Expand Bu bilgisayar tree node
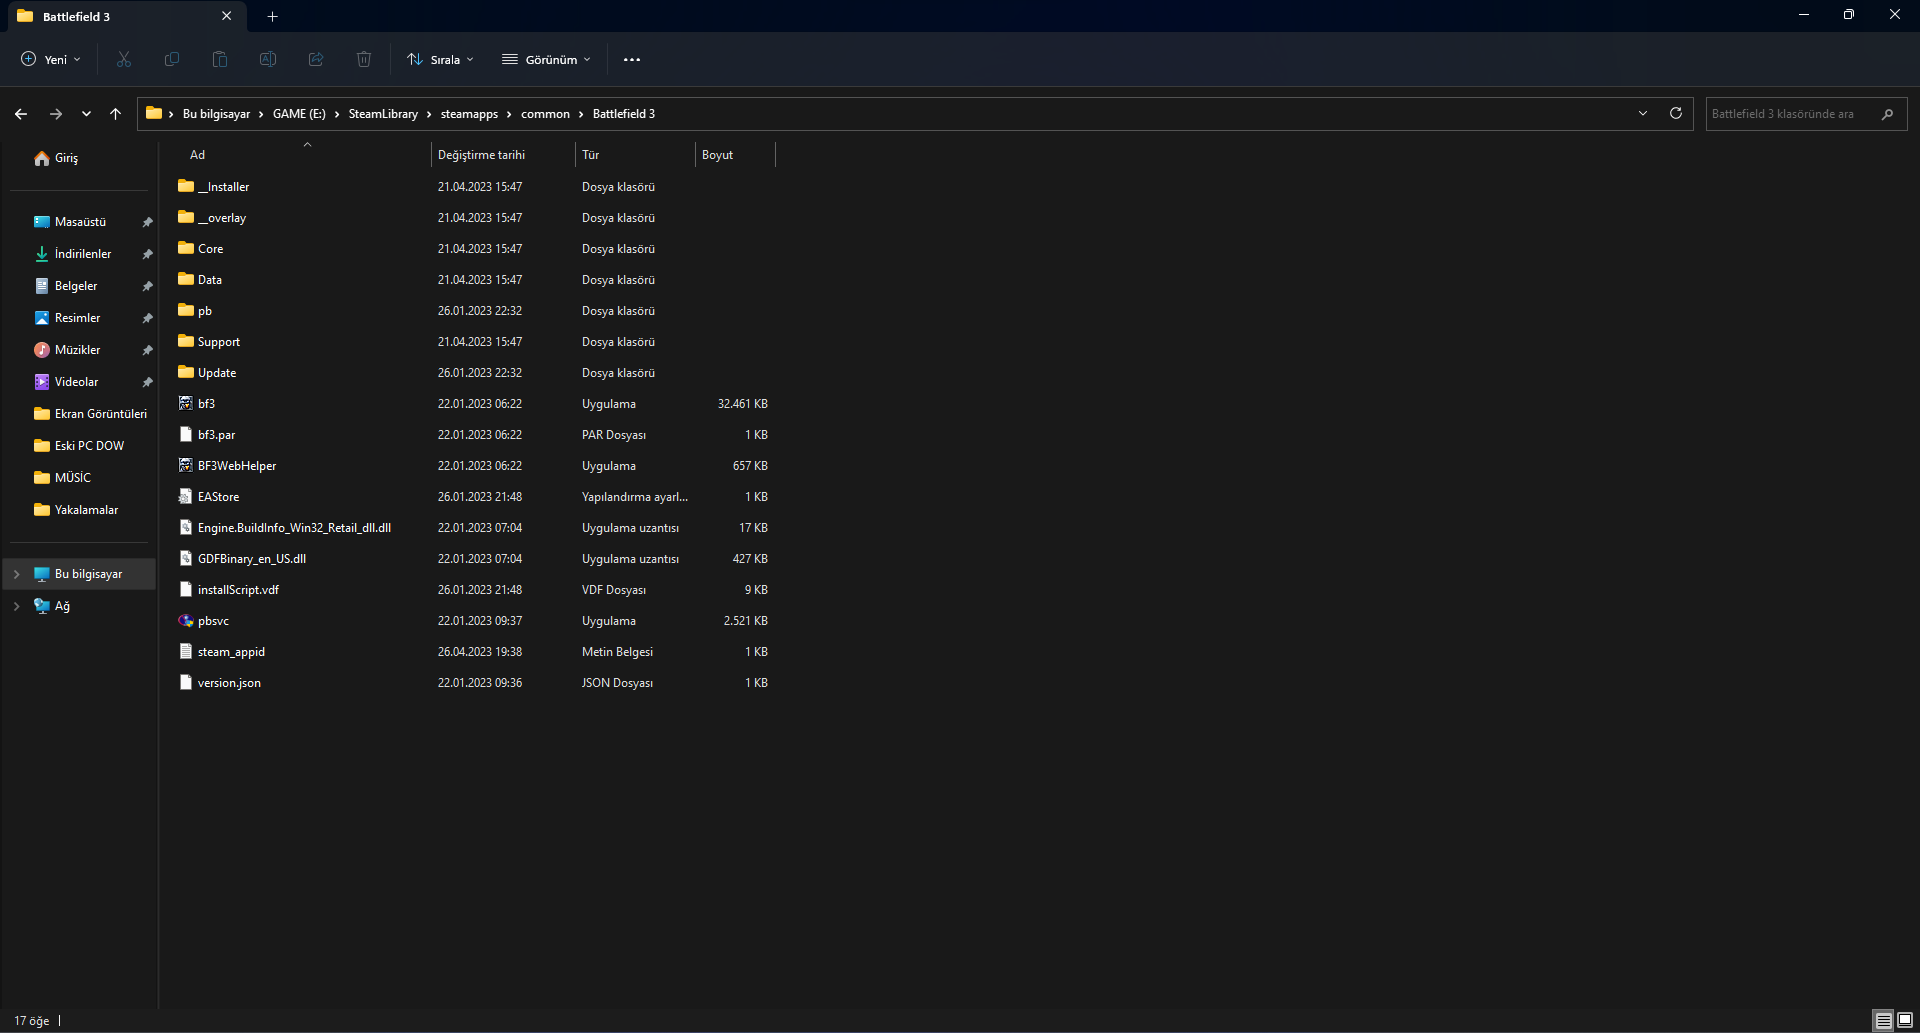The width and height of the screenshot is (1920, 1033). point(16,574)
